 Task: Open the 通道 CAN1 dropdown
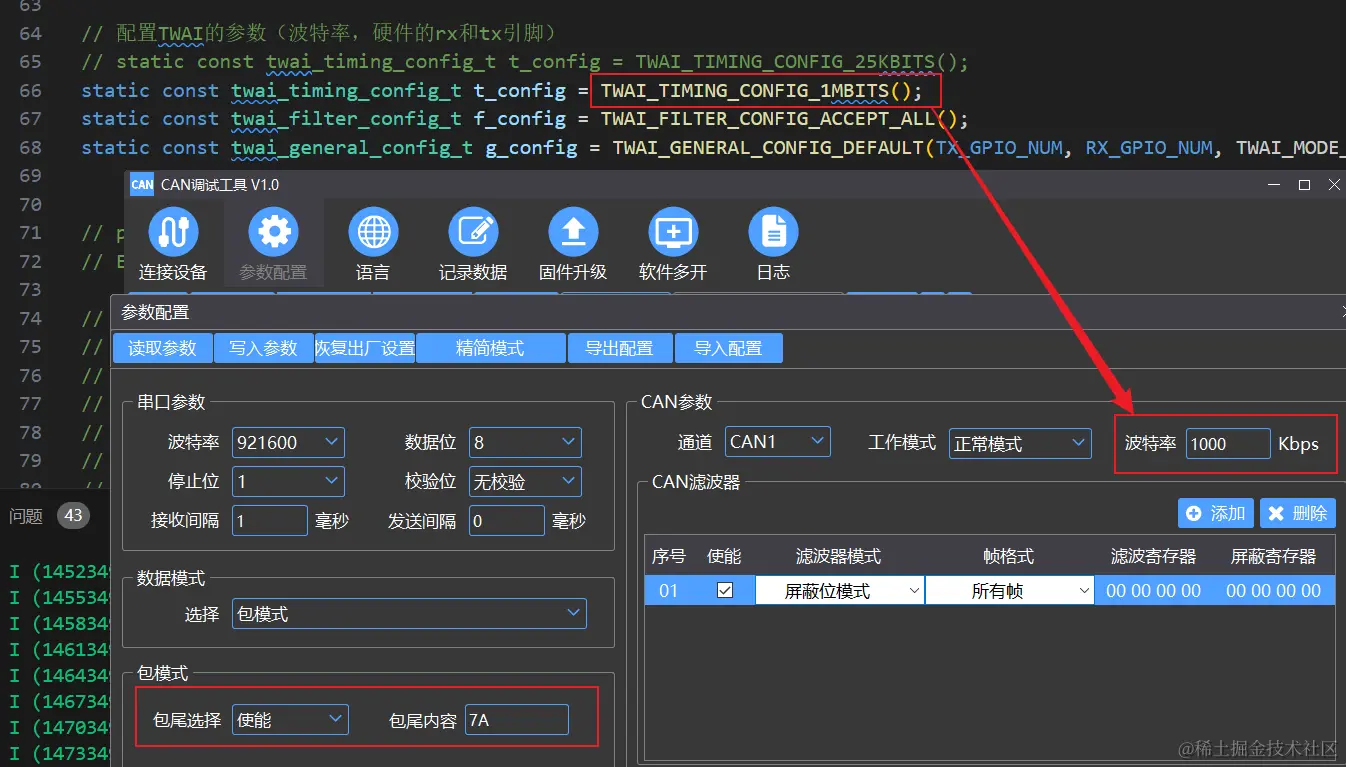[x=777, y=442]
